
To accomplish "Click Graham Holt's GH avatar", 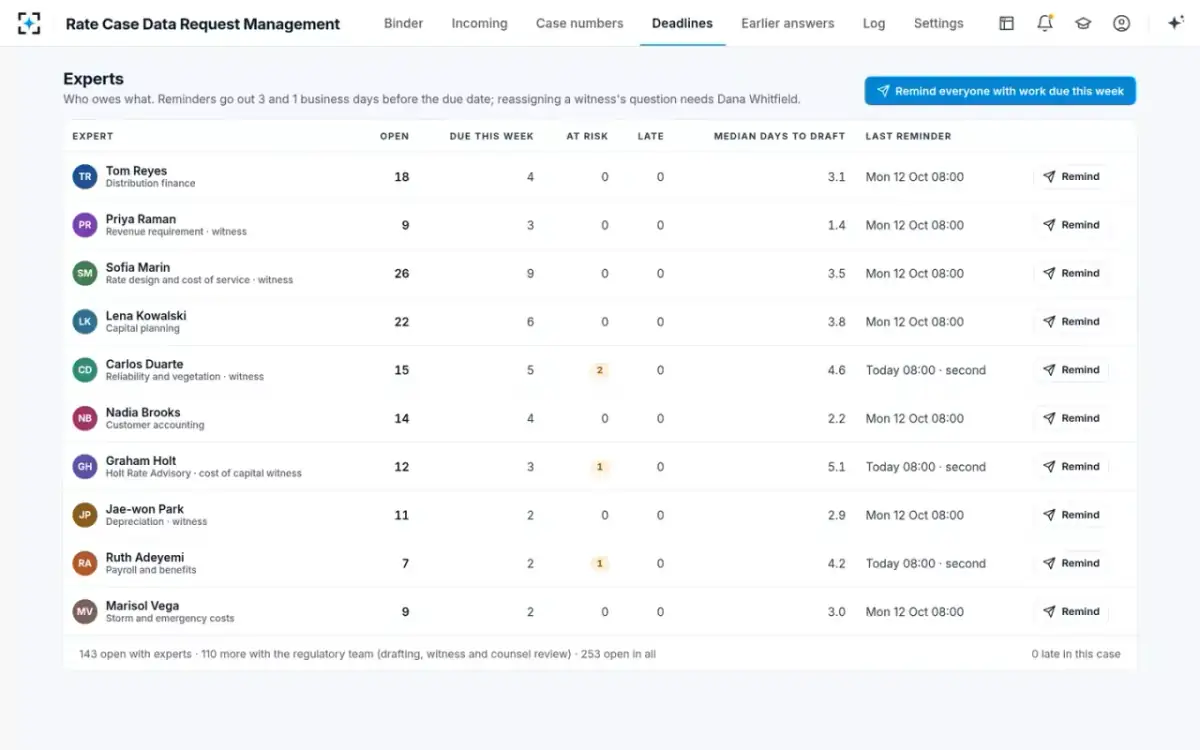I will [85, 467].
